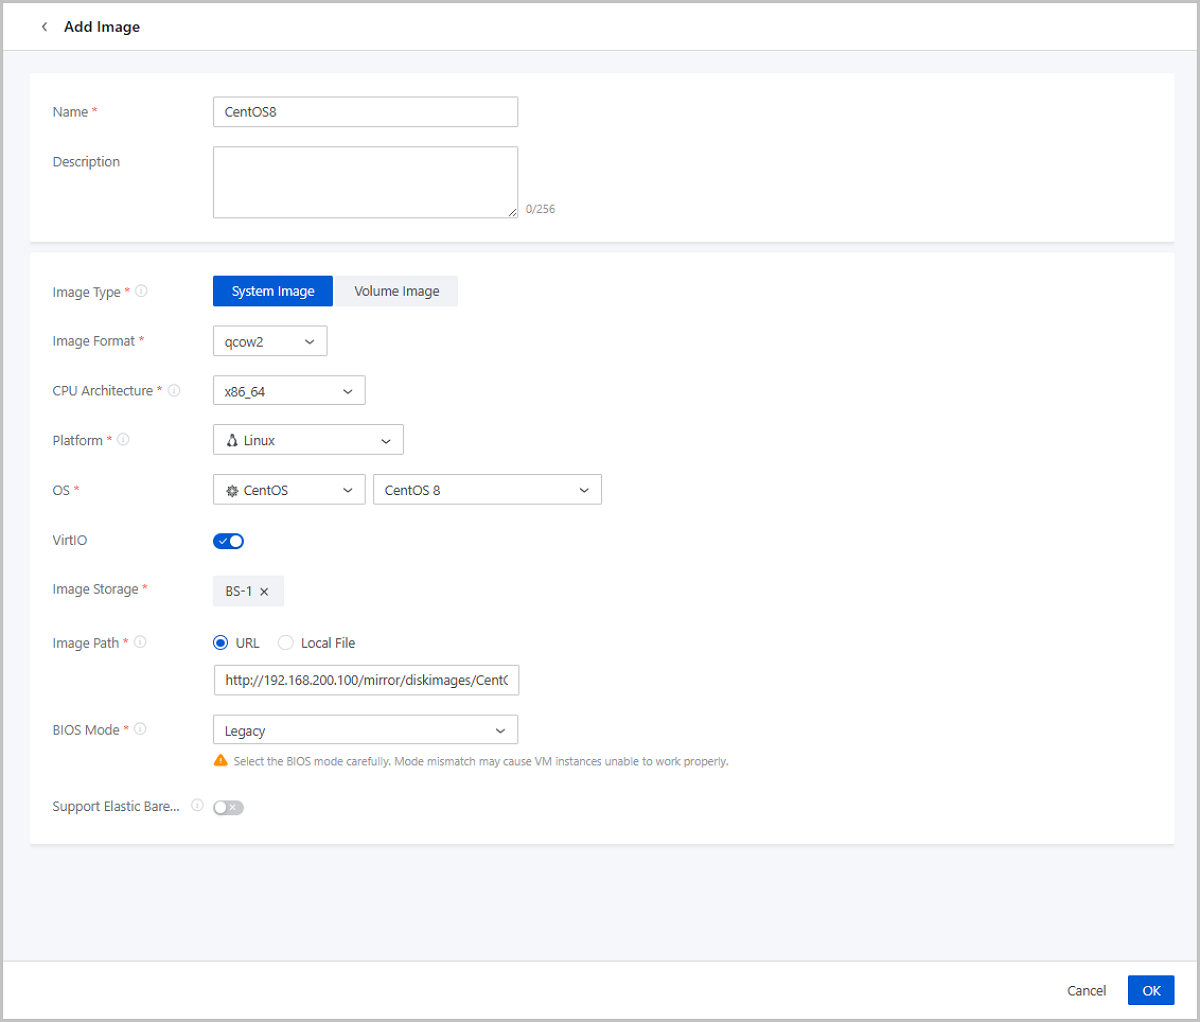Click the info icon beside CPU Architecture
The image size is (1200, 1022).
pyautogui.click(x=174, y=390)
